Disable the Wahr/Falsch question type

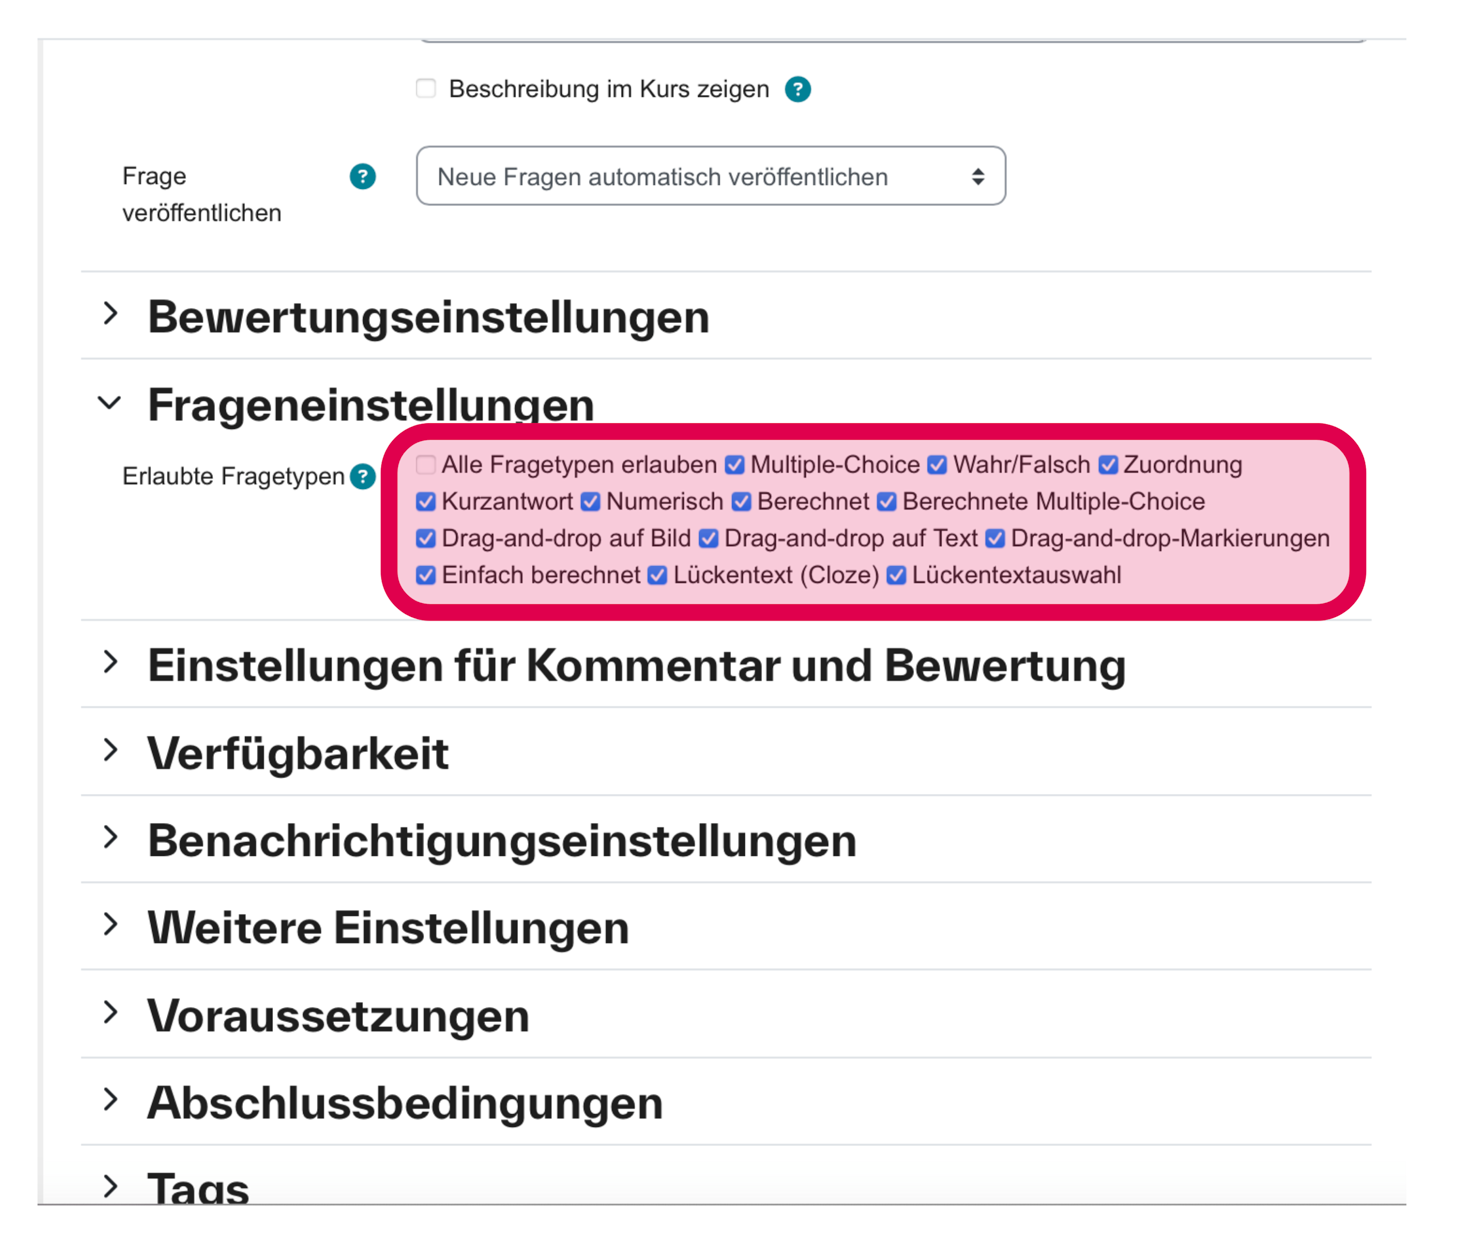click(x=937, y=464)
